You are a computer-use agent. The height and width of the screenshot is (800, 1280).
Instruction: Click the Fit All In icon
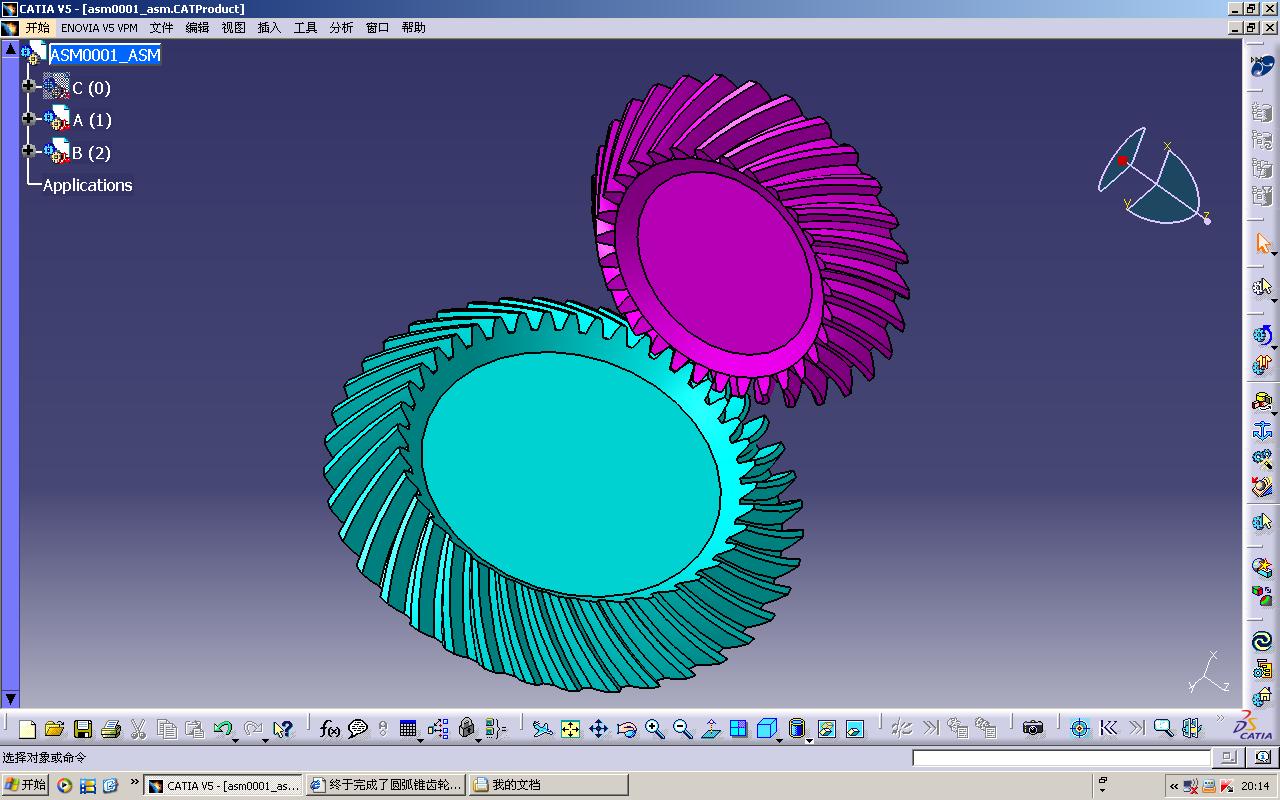click(x=570, y=729)
